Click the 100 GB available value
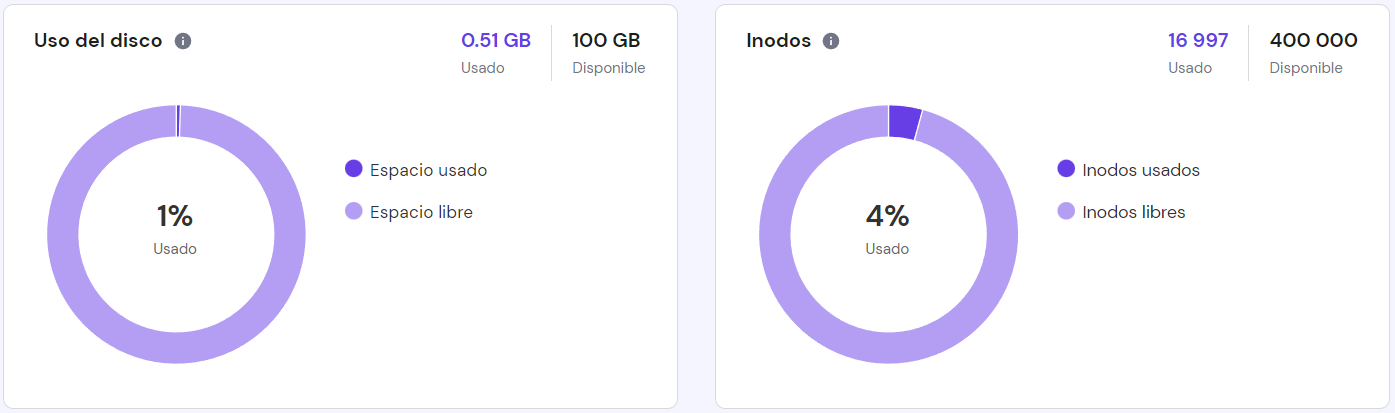 click(x=606, y=41)
